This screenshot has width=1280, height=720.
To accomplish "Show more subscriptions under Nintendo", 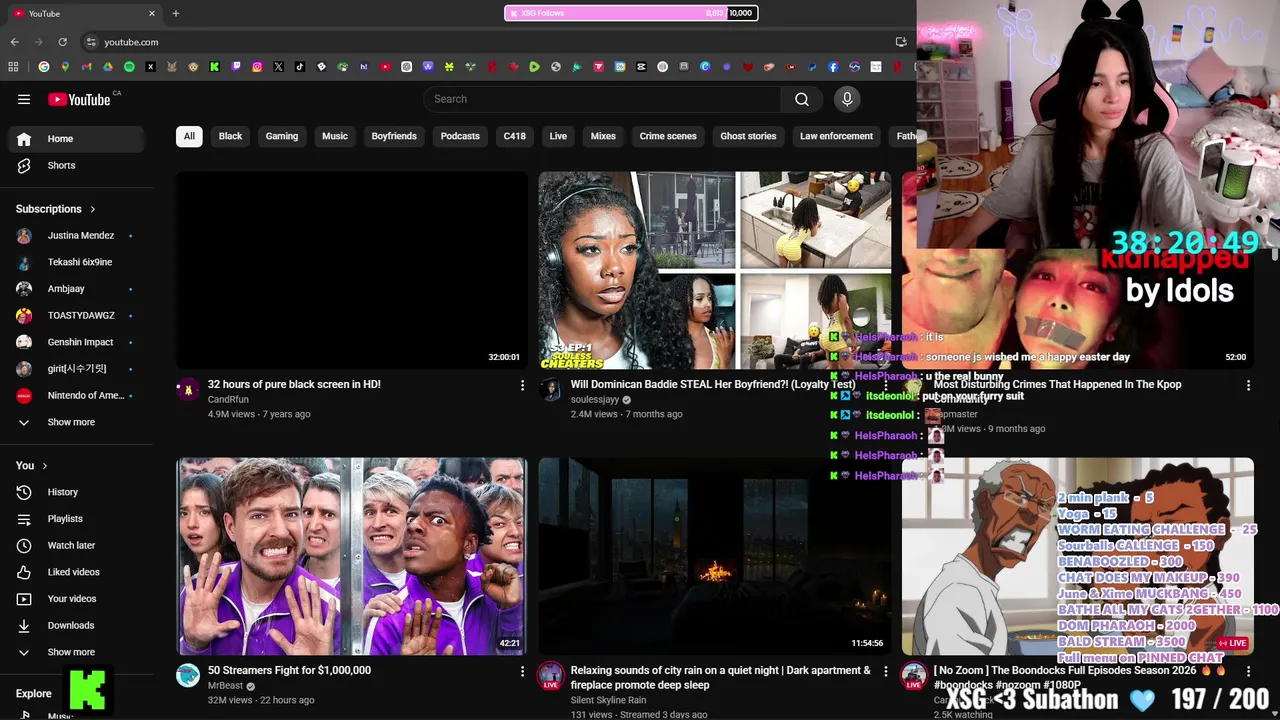I will click(x=76, y=422).
